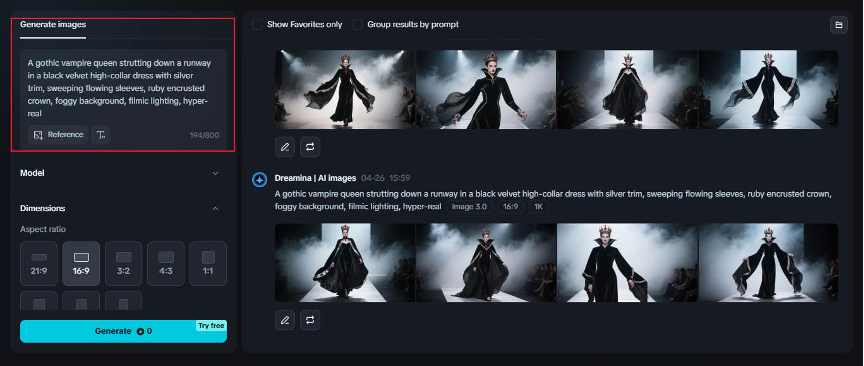Click the 16:9 tag in result header
This screenshot has width=864, height=366.
511,207
